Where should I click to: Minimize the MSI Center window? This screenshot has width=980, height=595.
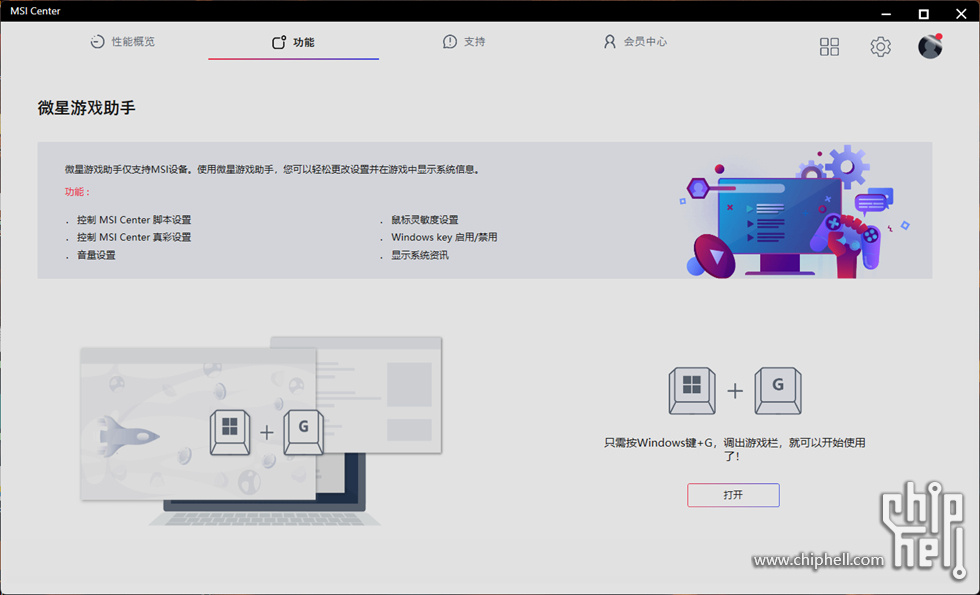(886, 12)
